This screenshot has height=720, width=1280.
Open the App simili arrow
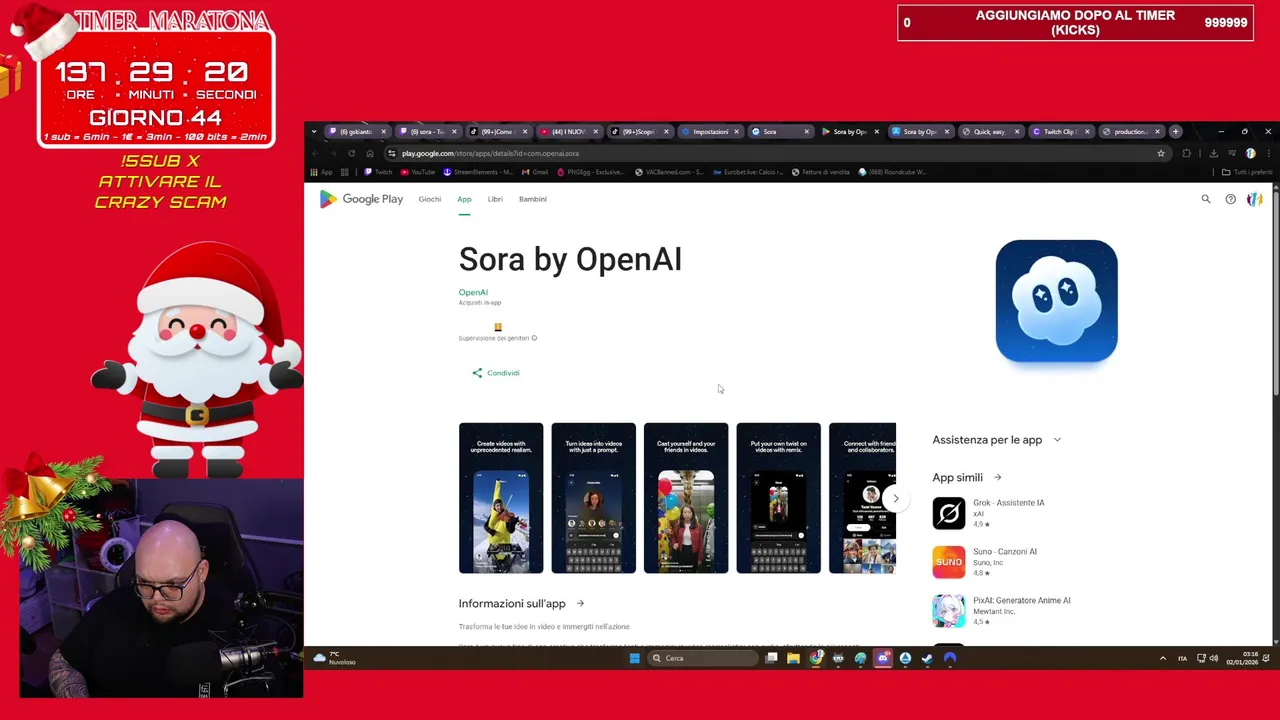pyautogui.click(x=998, y=478)
